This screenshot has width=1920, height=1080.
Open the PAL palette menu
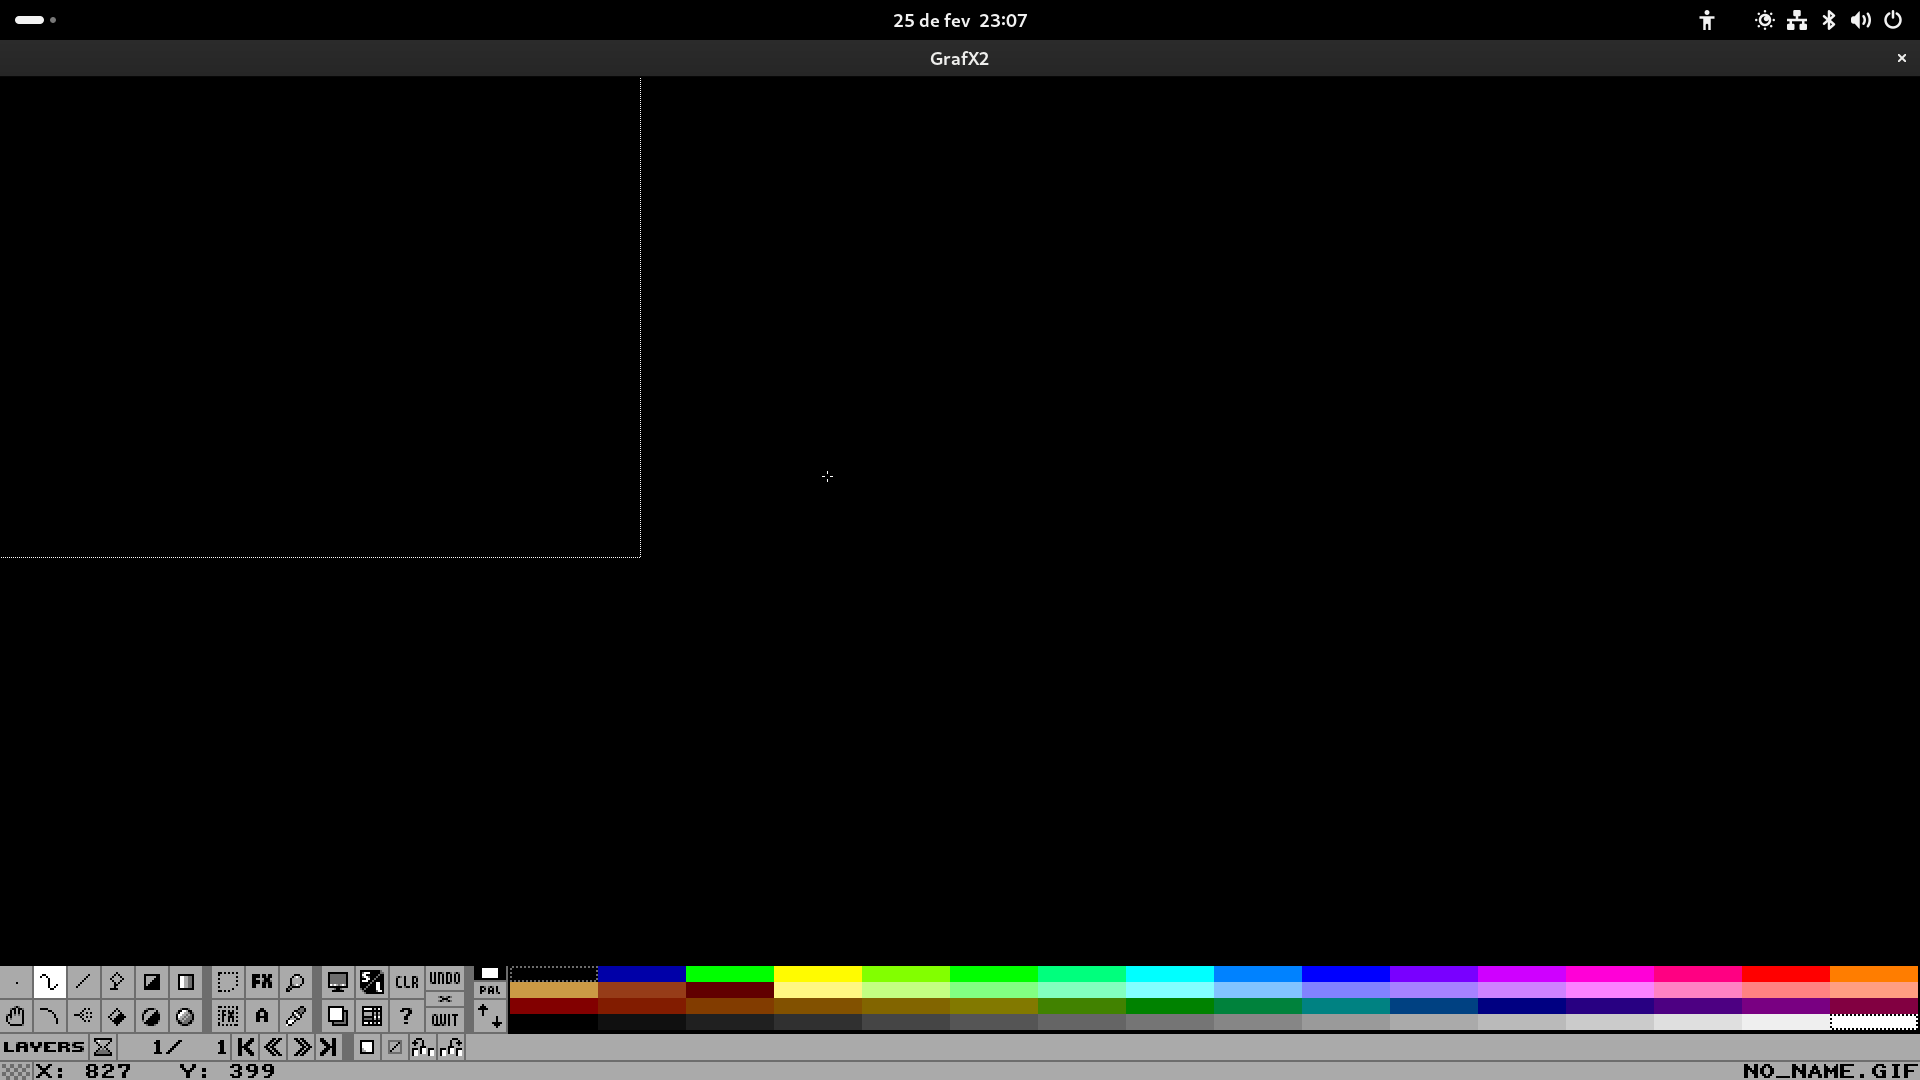coord(489,990)
